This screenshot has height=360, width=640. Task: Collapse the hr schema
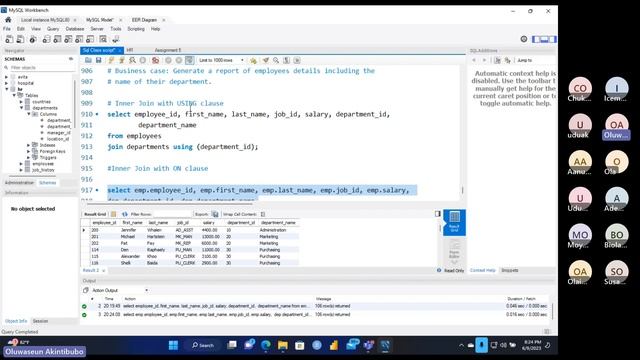click(7, 89)
